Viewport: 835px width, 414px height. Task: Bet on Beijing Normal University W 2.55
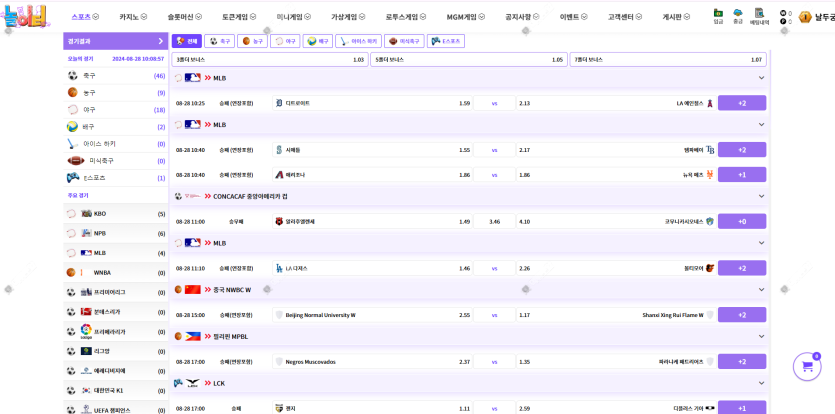372,315
